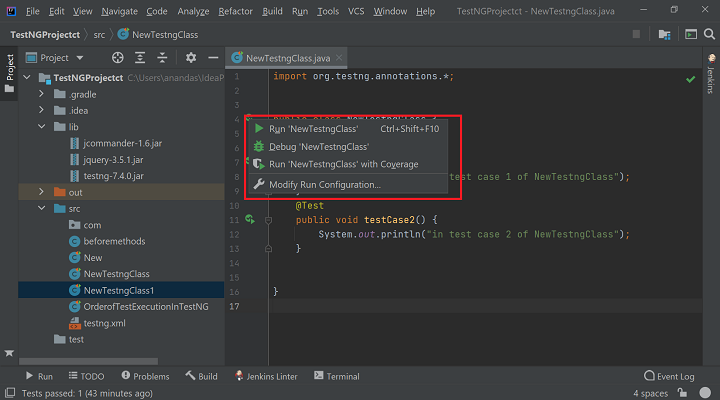Click the Expand All icon in Project panel
This screenshot has width=720, height=400.
[x=140, y=57]
